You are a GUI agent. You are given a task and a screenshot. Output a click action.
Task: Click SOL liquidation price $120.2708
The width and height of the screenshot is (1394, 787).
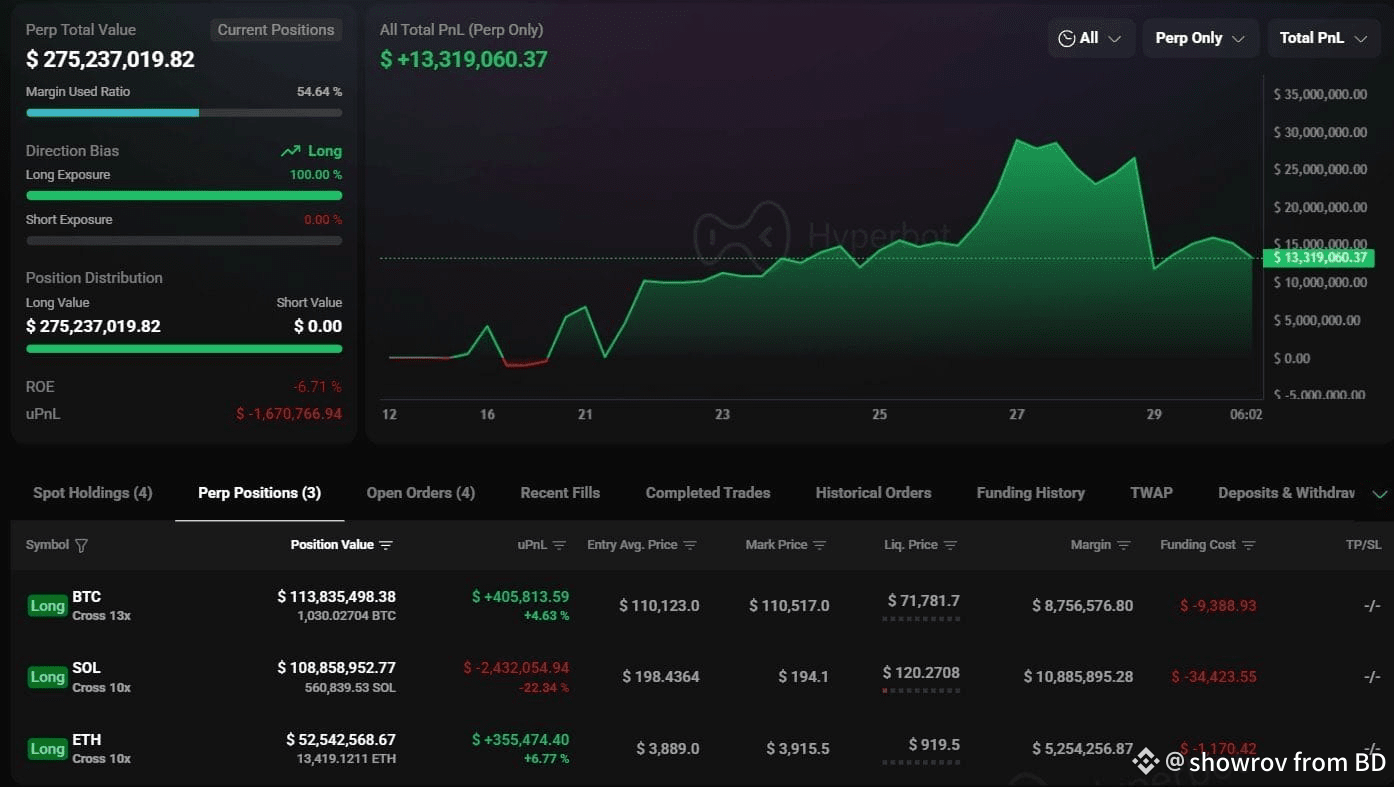tap(921, 673)
